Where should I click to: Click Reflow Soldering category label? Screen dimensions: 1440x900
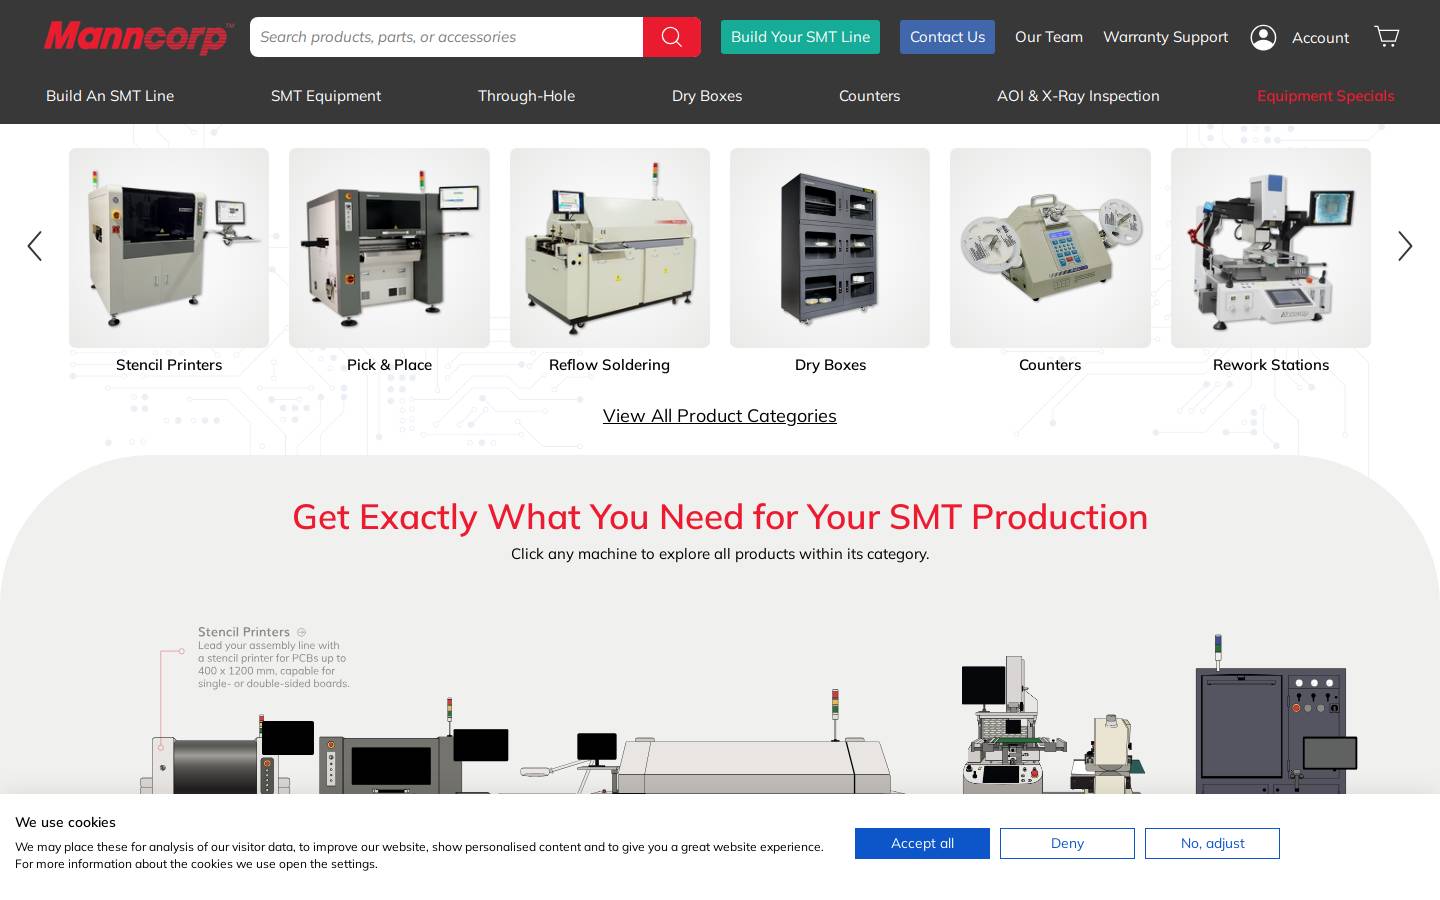coord(609,365)
